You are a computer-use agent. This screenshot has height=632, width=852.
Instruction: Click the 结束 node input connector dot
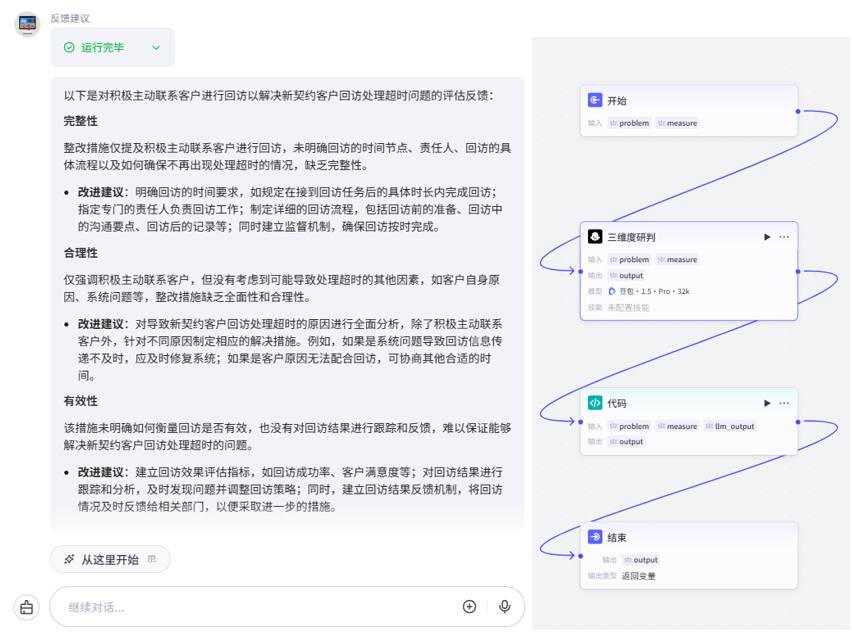pyautogui.click(x=581, y=556)
